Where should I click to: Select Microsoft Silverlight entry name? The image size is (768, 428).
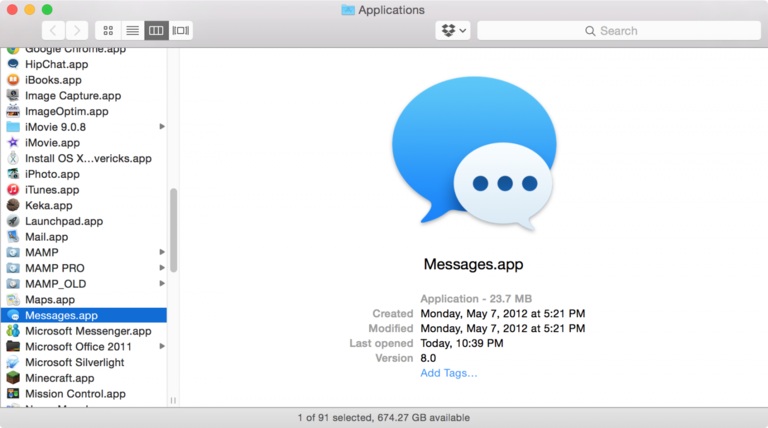[x=74, y=362]
